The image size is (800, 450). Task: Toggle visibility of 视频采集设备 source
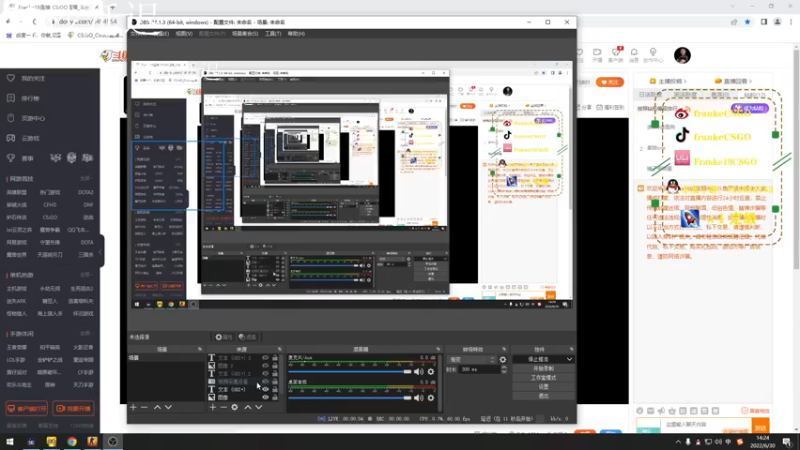click(265, 381)
